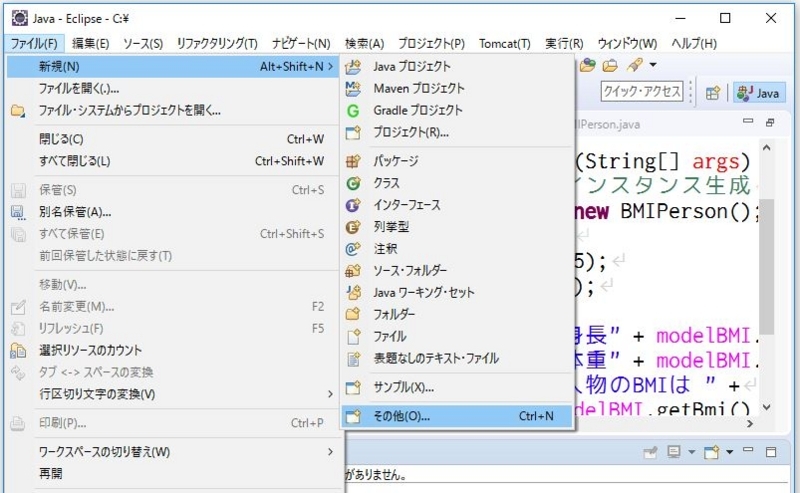Click the クラス green C icon

click(x=353, y=183)
